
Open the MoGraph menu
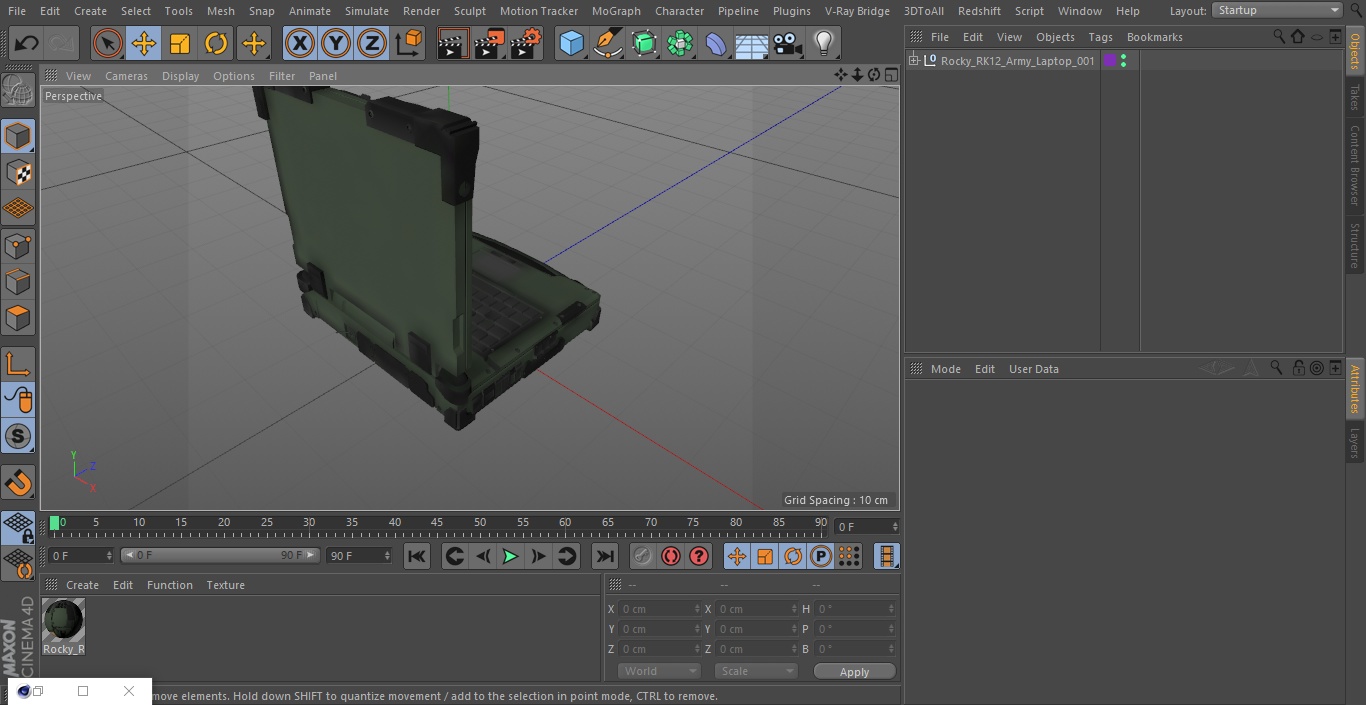616,11
